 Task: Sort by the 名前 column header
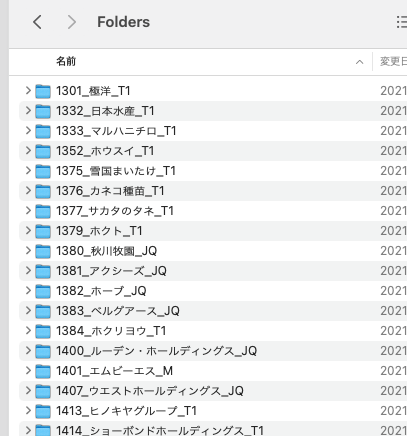click(x=66, y=61)
